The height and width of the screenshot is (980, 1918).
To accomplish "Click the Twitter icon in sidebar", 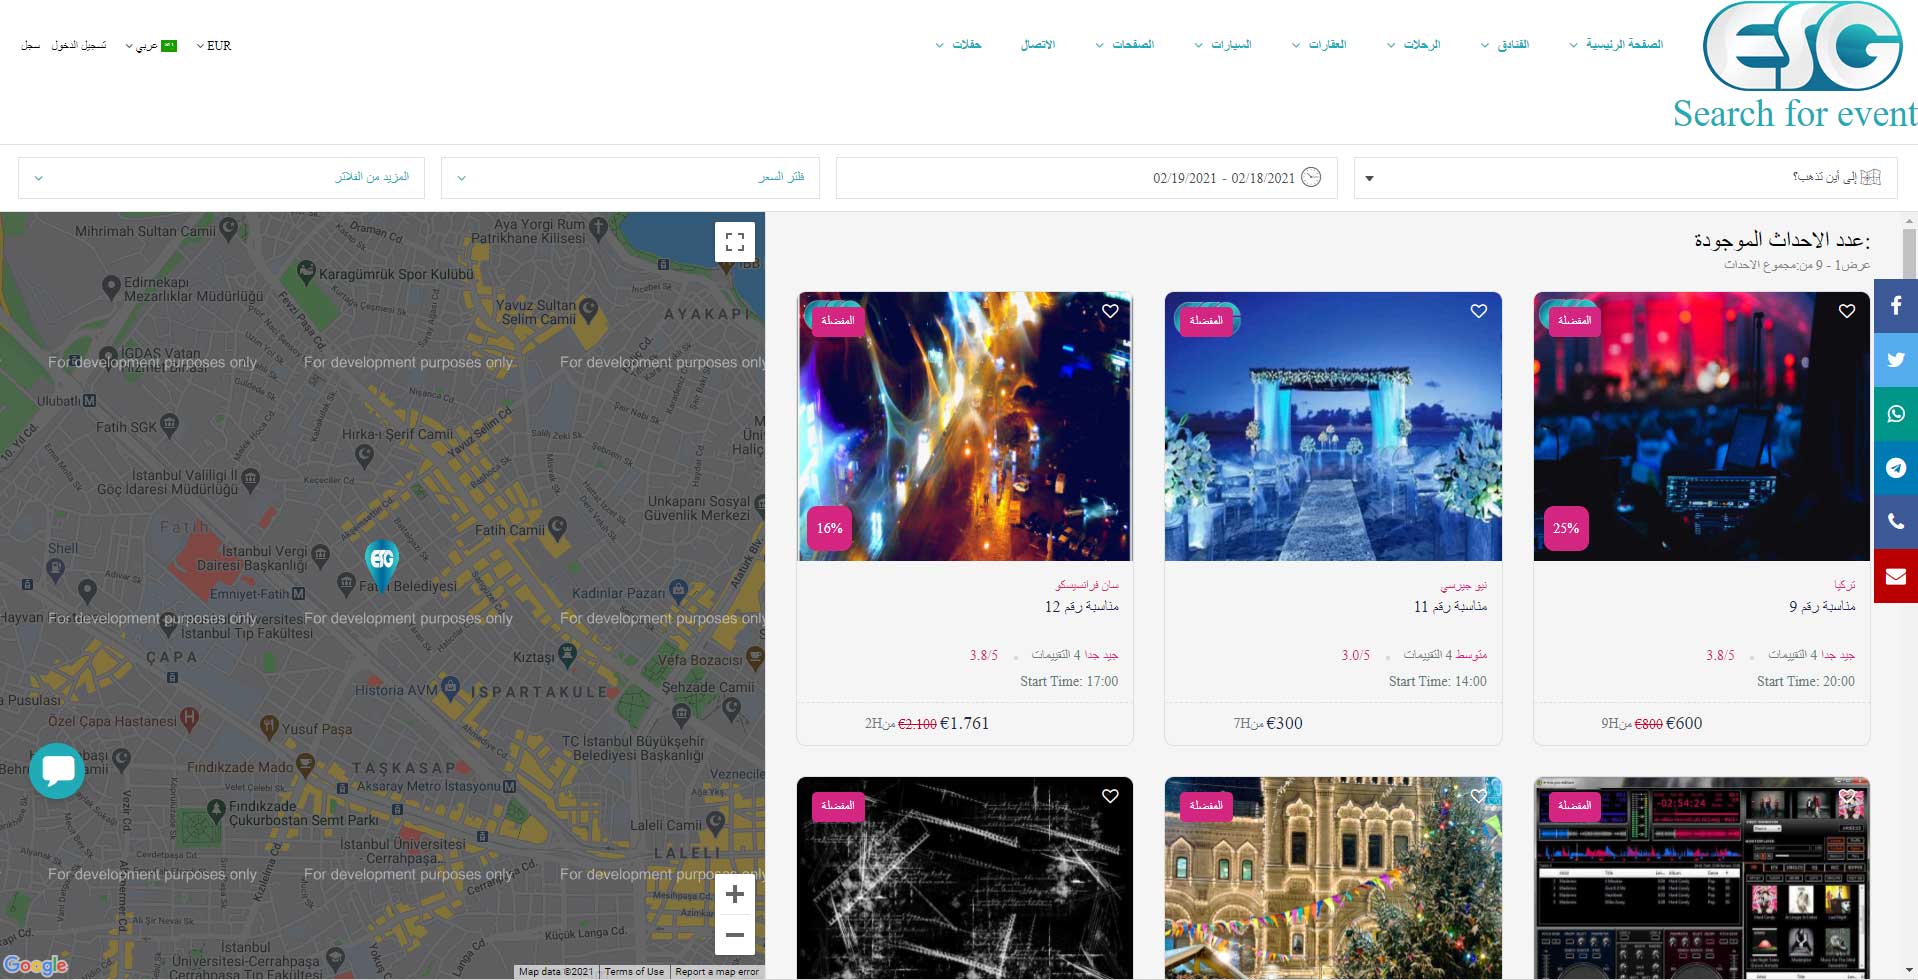I will (x=1895, y=360).
